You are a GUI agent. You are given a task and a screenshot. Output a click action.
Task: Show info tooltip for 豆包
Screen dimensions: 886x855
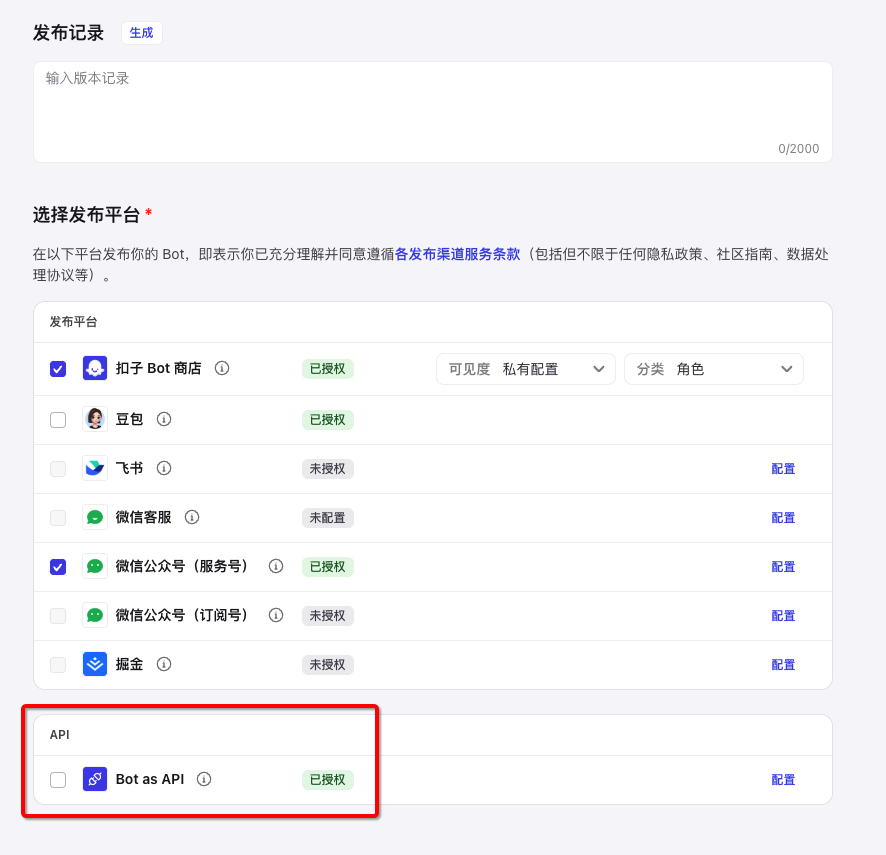click(164, 419)
